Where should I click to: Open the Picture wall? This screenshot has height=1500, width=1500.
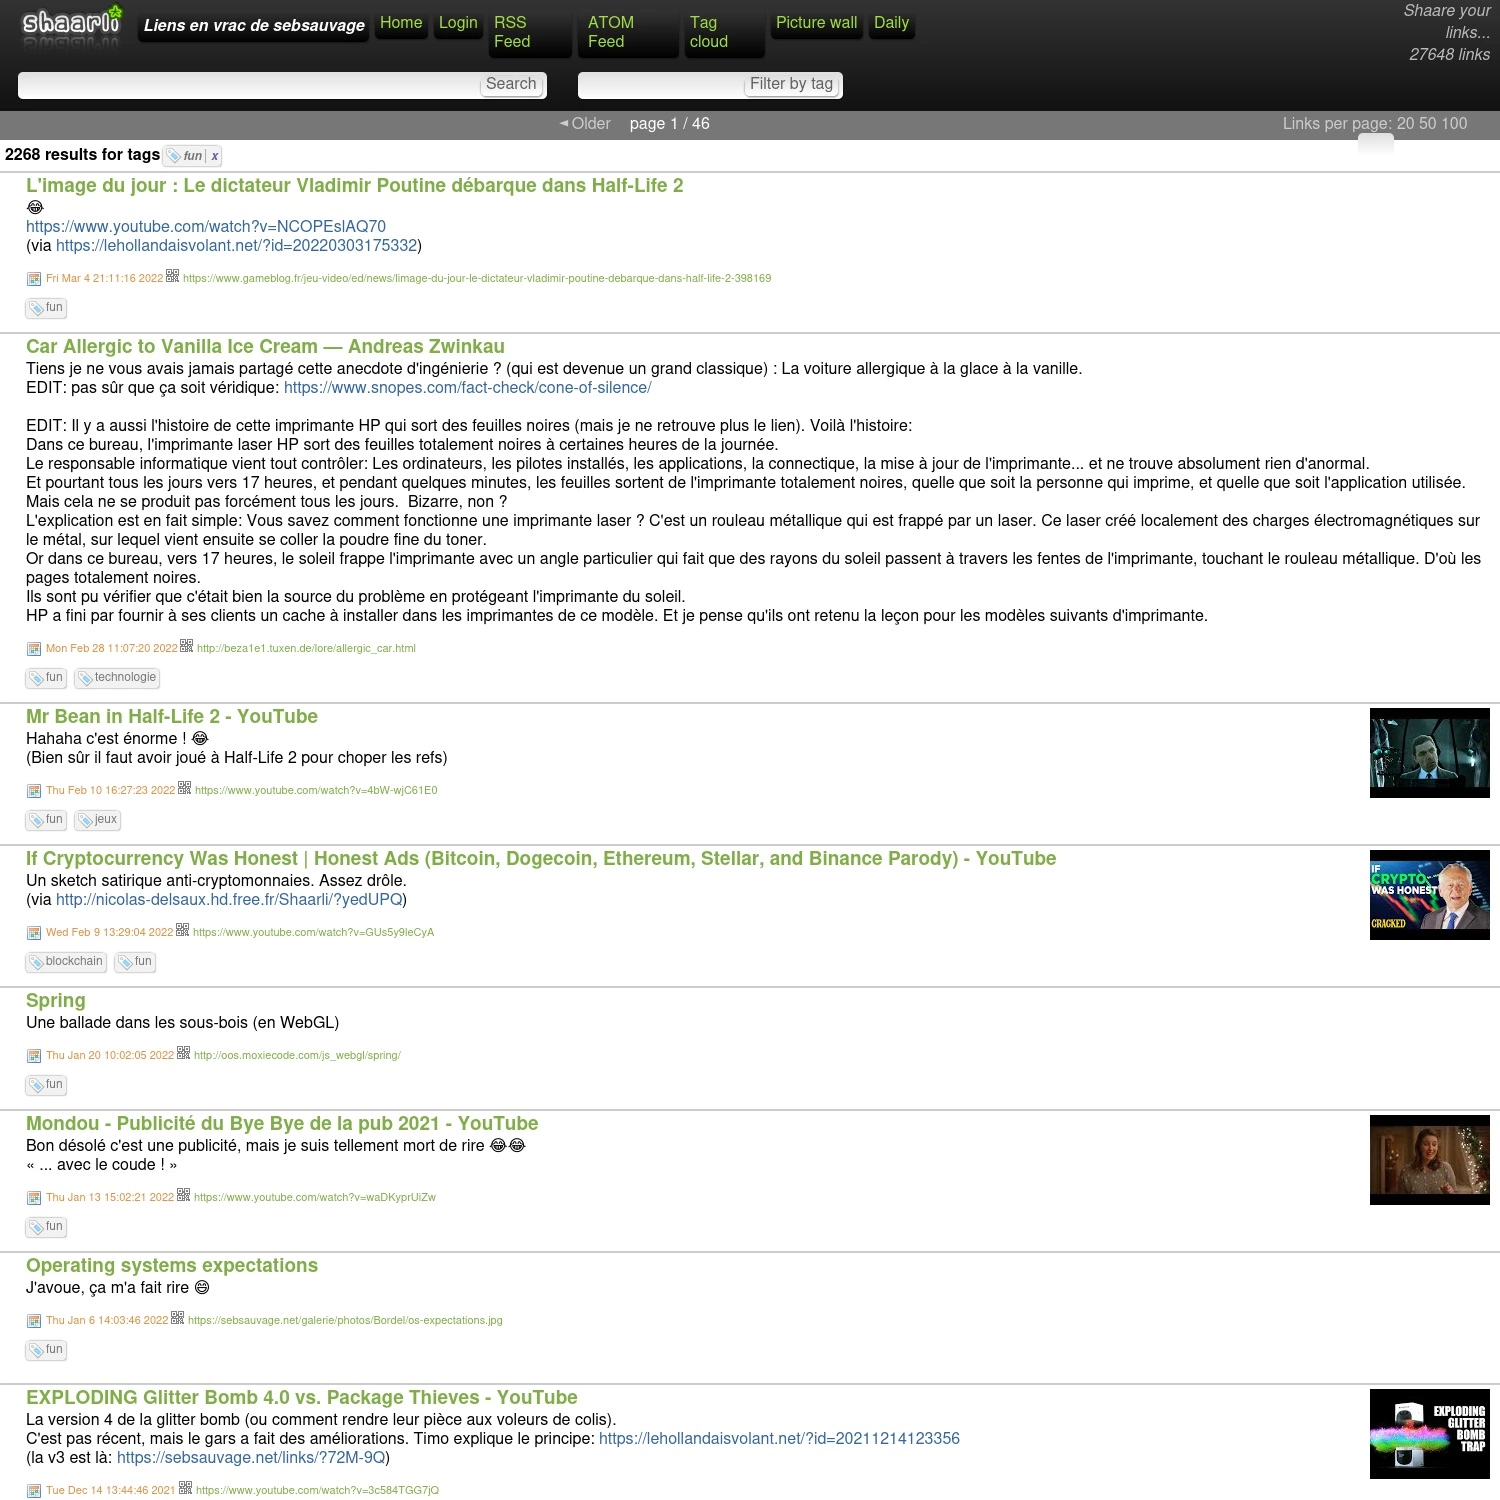[816, 23]
